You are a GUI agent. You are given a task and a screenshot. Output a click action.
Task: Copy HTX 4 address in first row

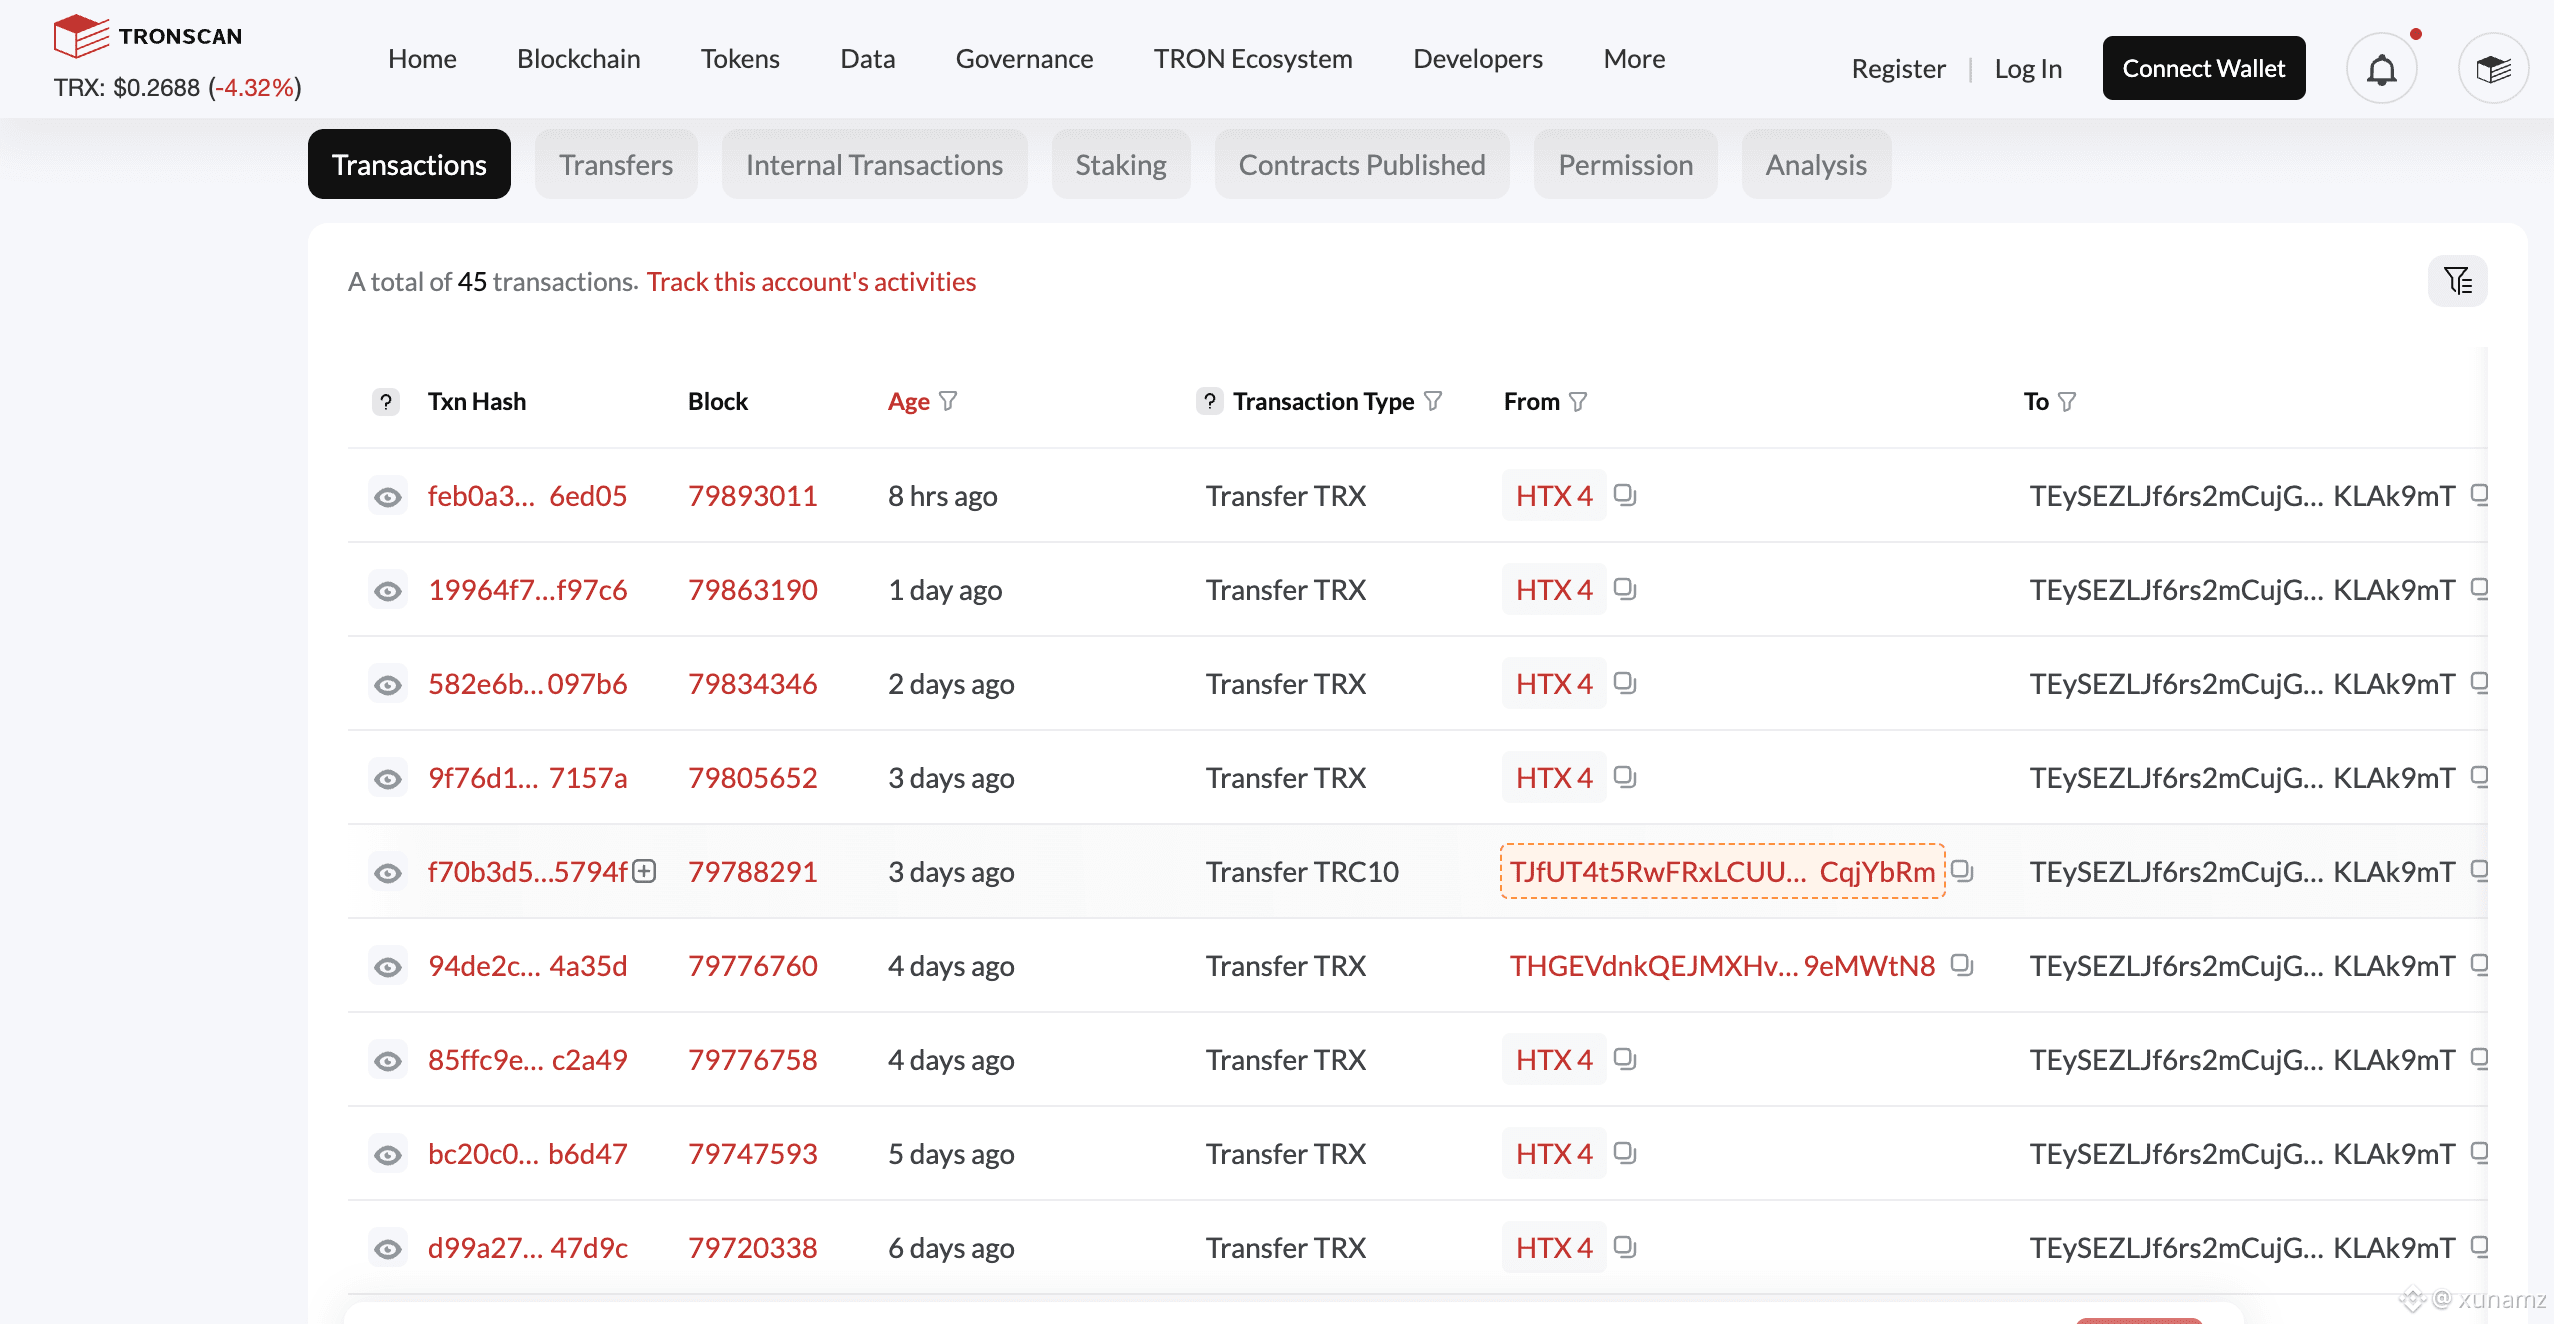[1625, 495]
